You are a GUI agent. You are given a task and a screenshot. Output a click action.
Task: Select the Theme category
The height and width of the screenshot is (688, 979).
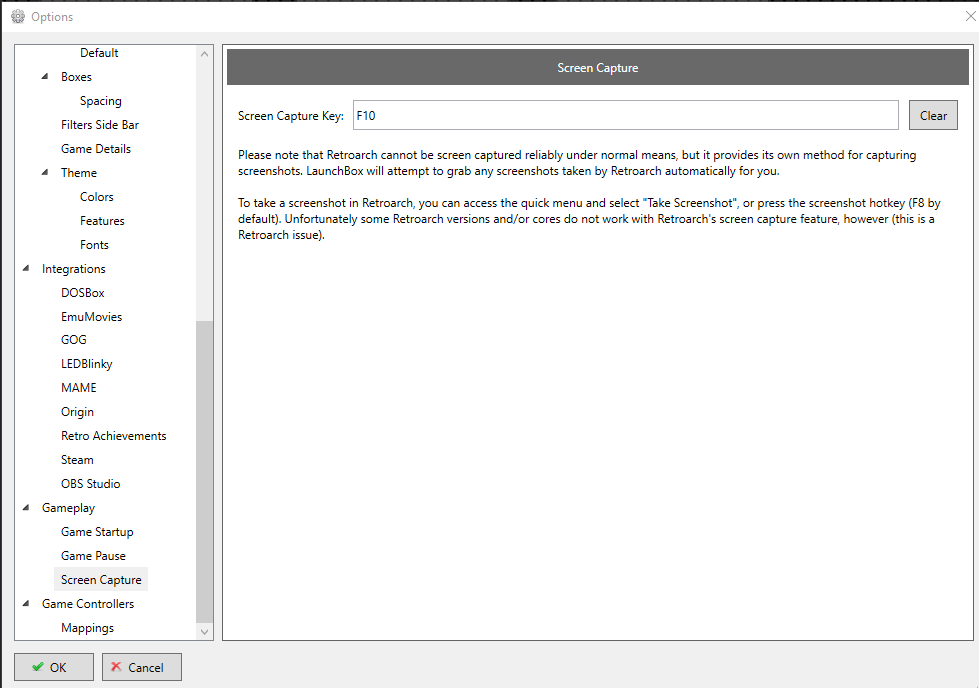click(x=79, y=173)
